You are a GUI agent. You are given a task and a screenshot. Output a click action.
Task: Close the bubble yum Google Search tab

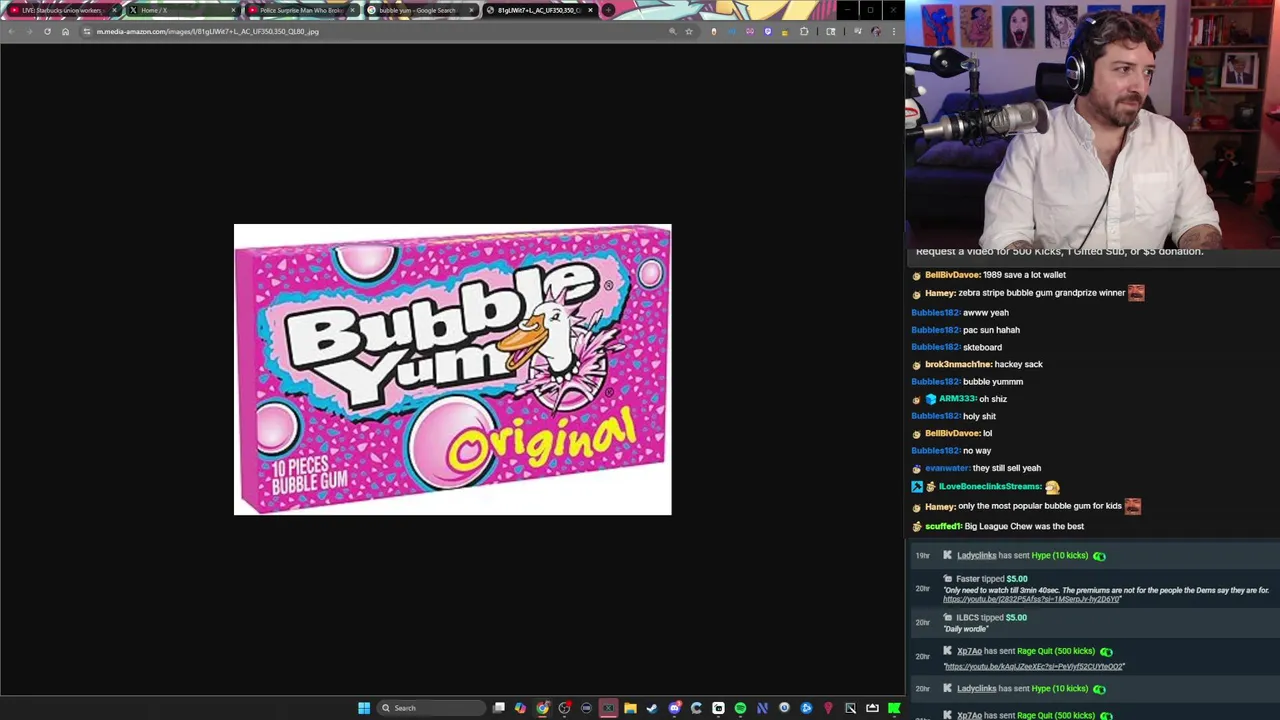click(471, 10)
